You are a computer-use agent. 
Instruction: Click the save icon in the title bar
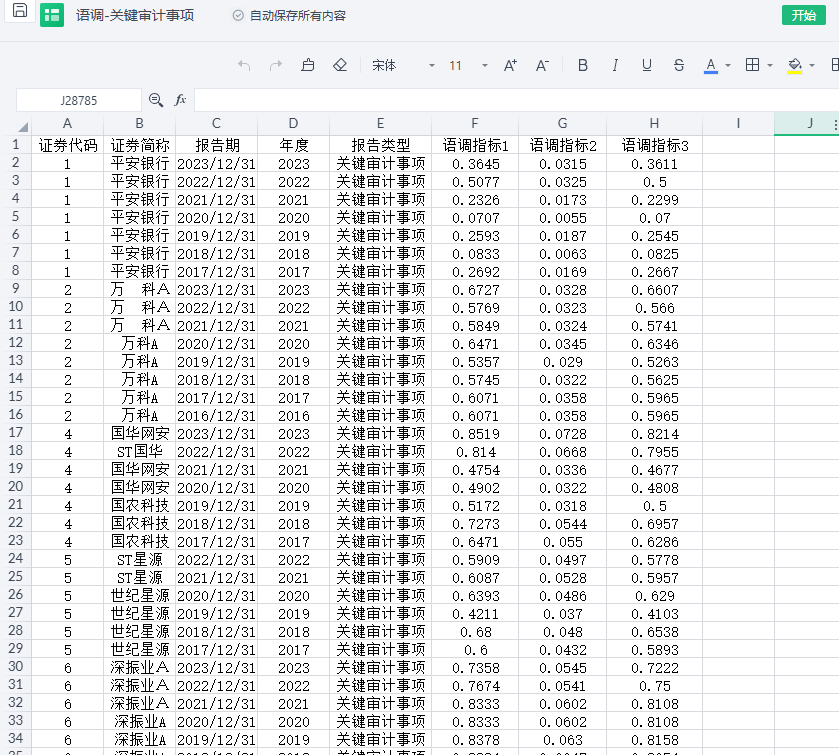[20, 11]
